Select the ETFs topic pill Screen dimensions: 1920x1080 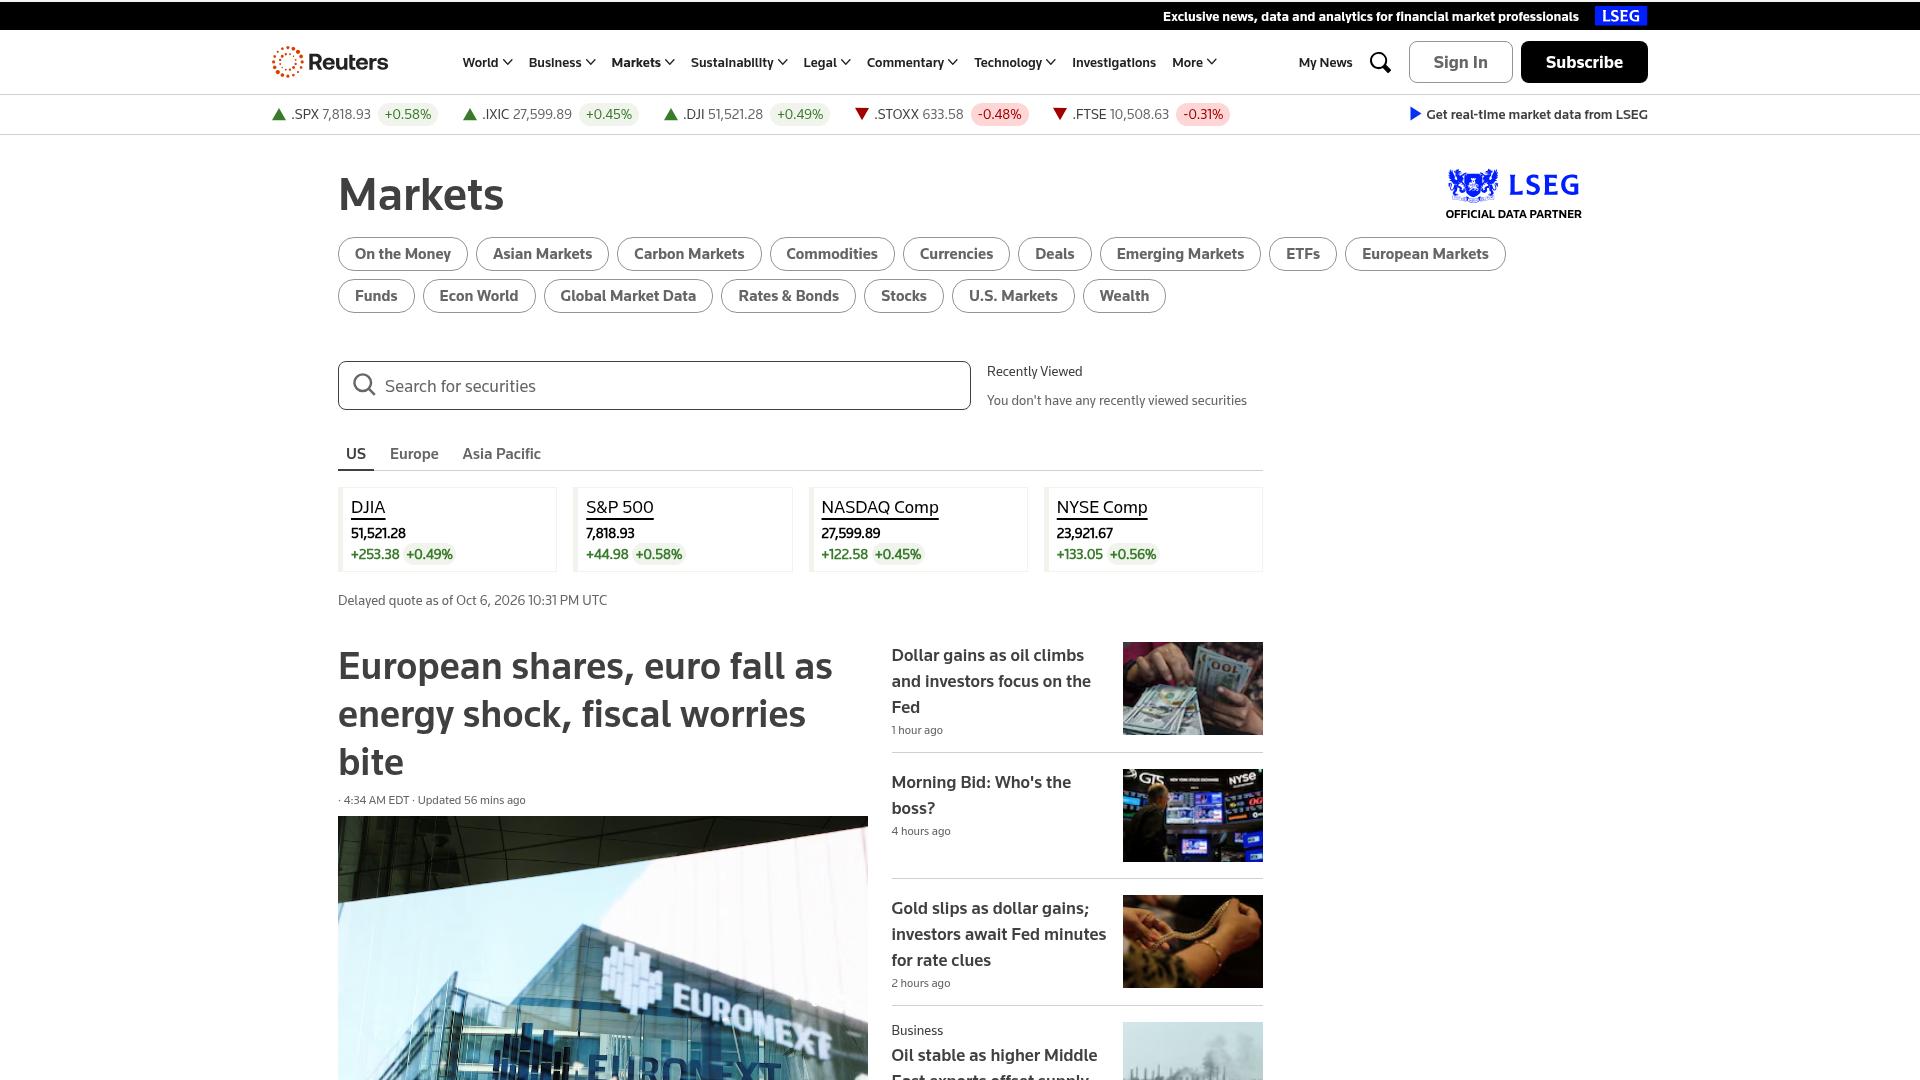click(1303, 254)
